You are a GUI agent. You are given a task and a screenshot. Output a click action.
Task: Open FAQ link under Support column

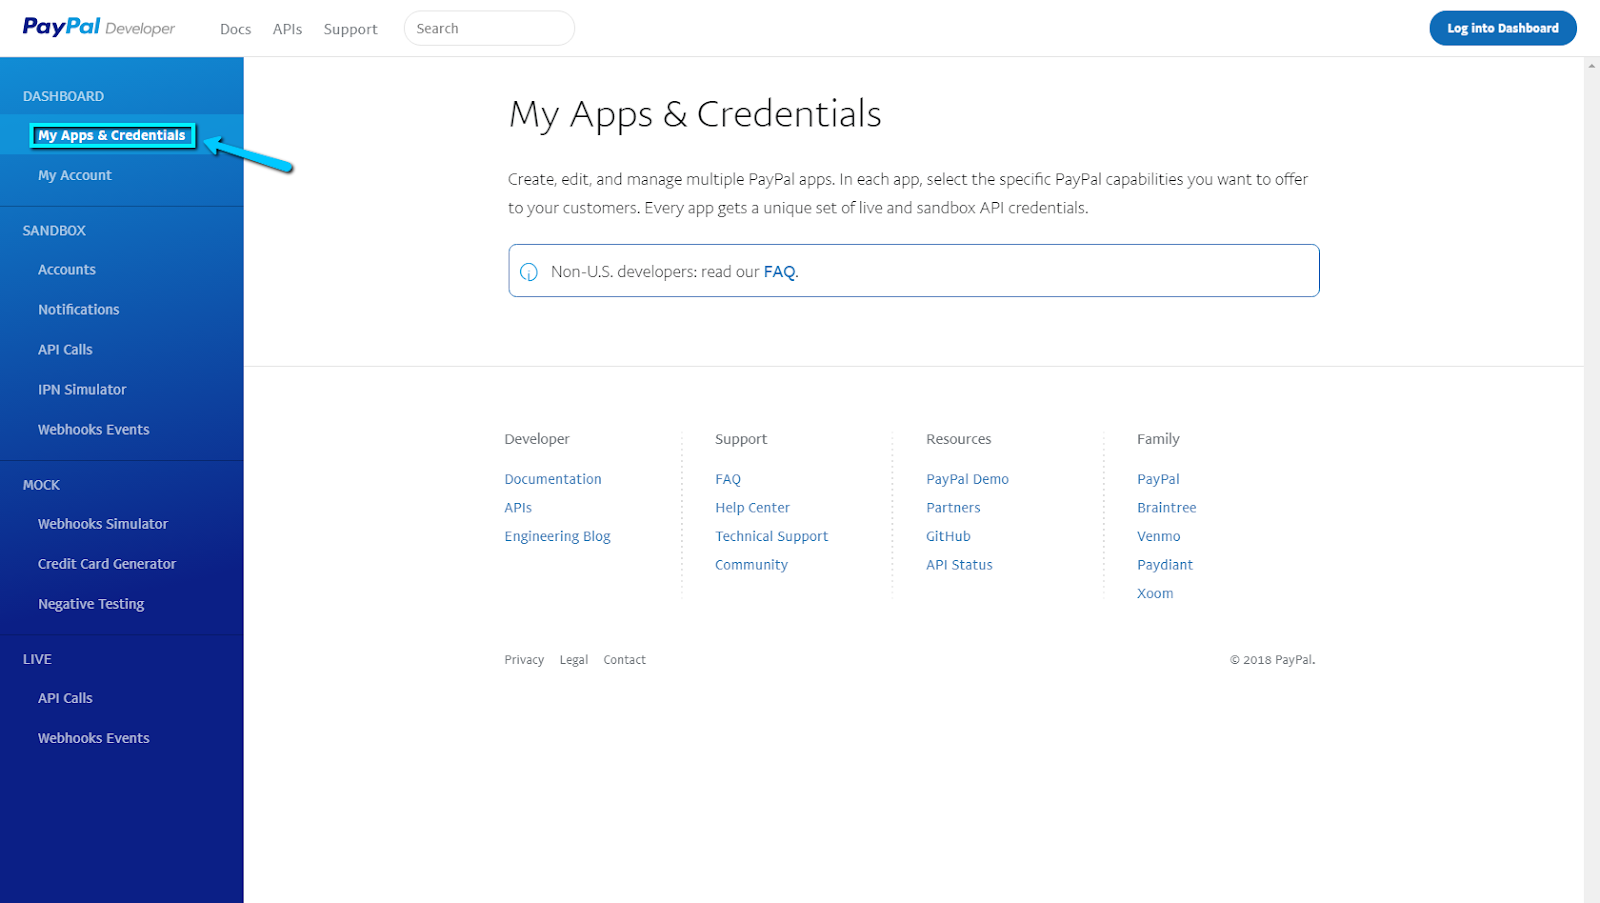tap(728, 479)
